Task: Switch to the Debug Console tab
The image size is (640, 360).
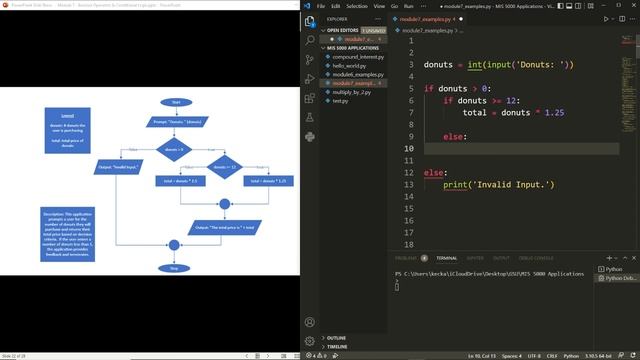Action: tap(536, 258)
